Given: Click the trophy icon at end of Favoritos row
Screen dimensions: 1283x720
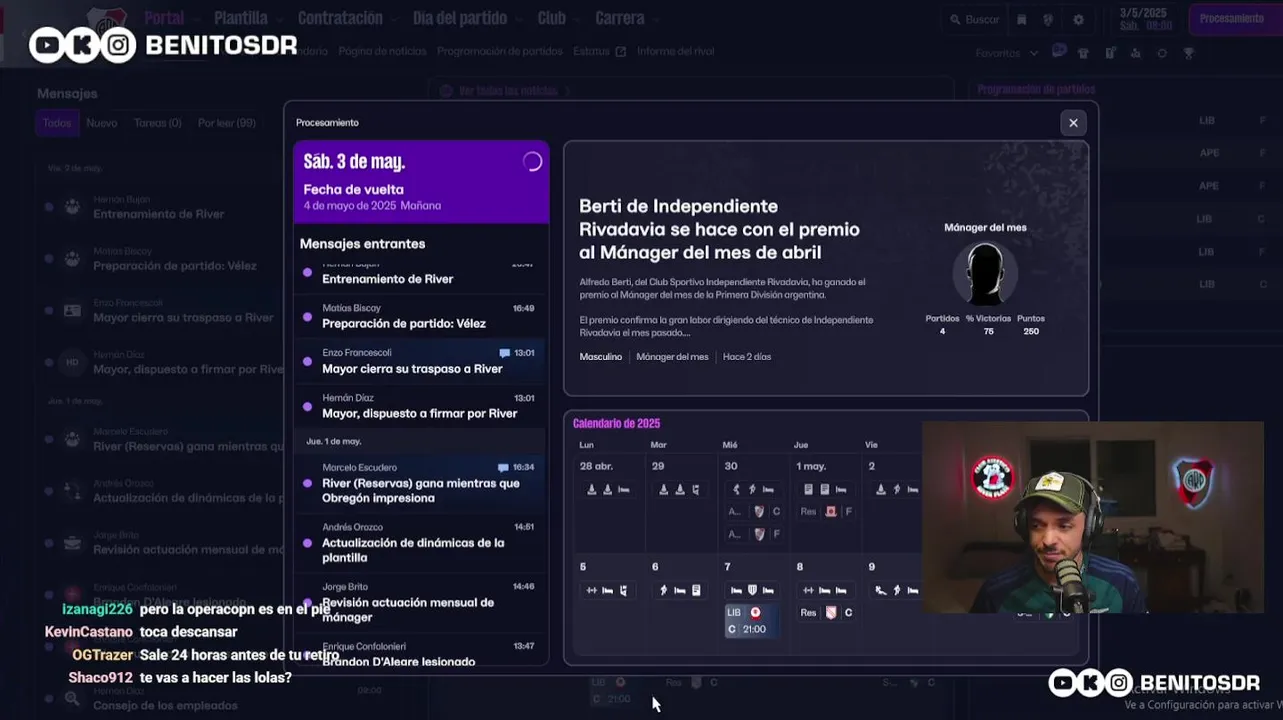Looking at the screenshot, I should tap(1188, 53).
